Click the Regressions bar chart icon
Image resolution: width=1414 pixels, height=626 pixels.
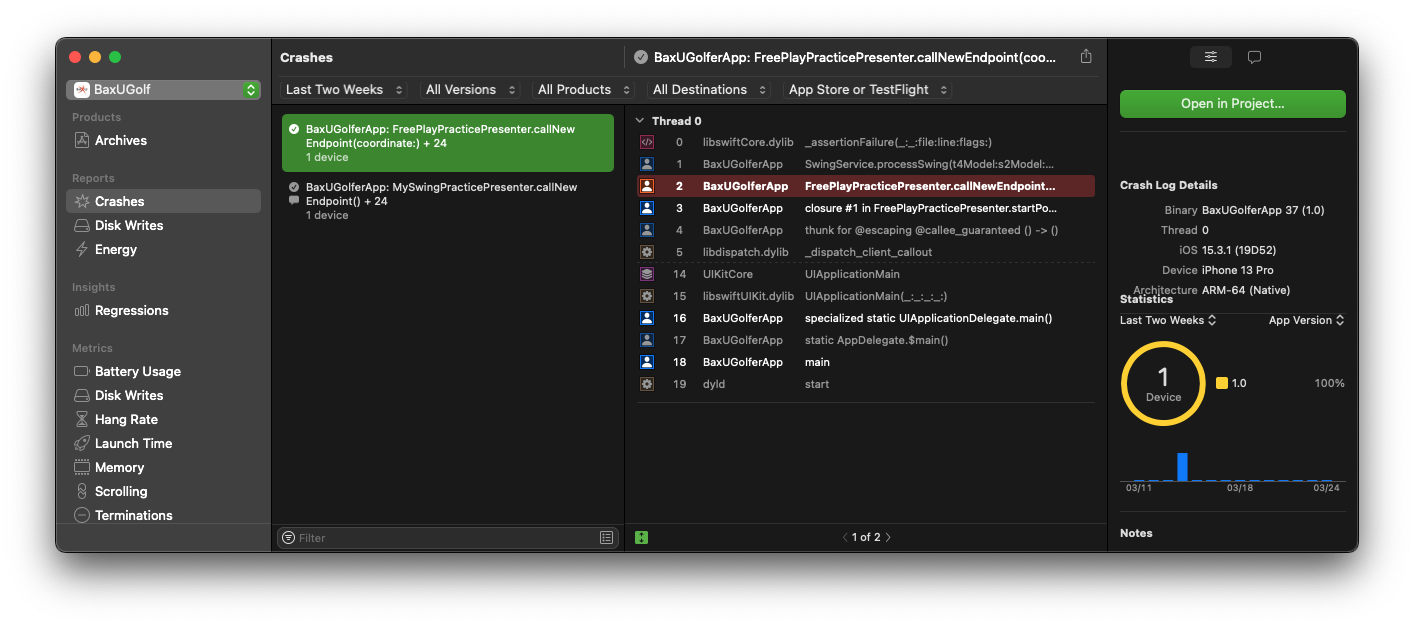[82, 310]
